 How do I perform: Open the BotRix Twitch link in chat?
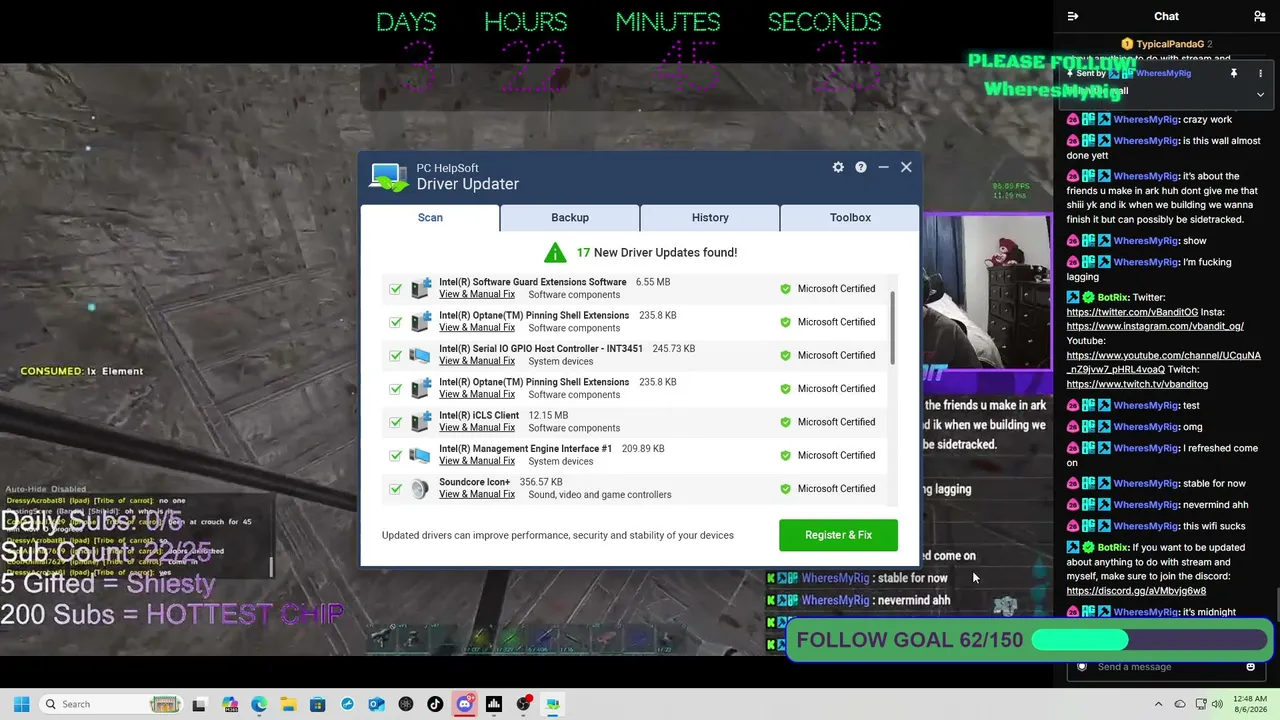pos(1137,384)
